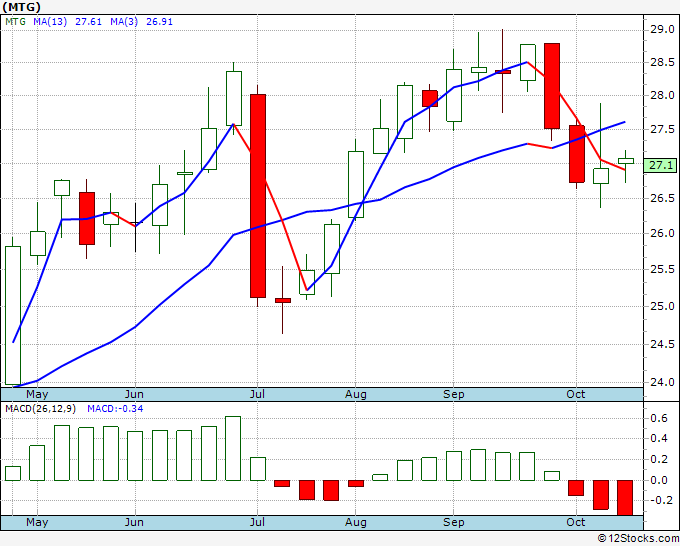Viewport: 680px width, 546px height.
Task: Click Jul on the MACD panel timeline
Action: [x=257, y=522]
